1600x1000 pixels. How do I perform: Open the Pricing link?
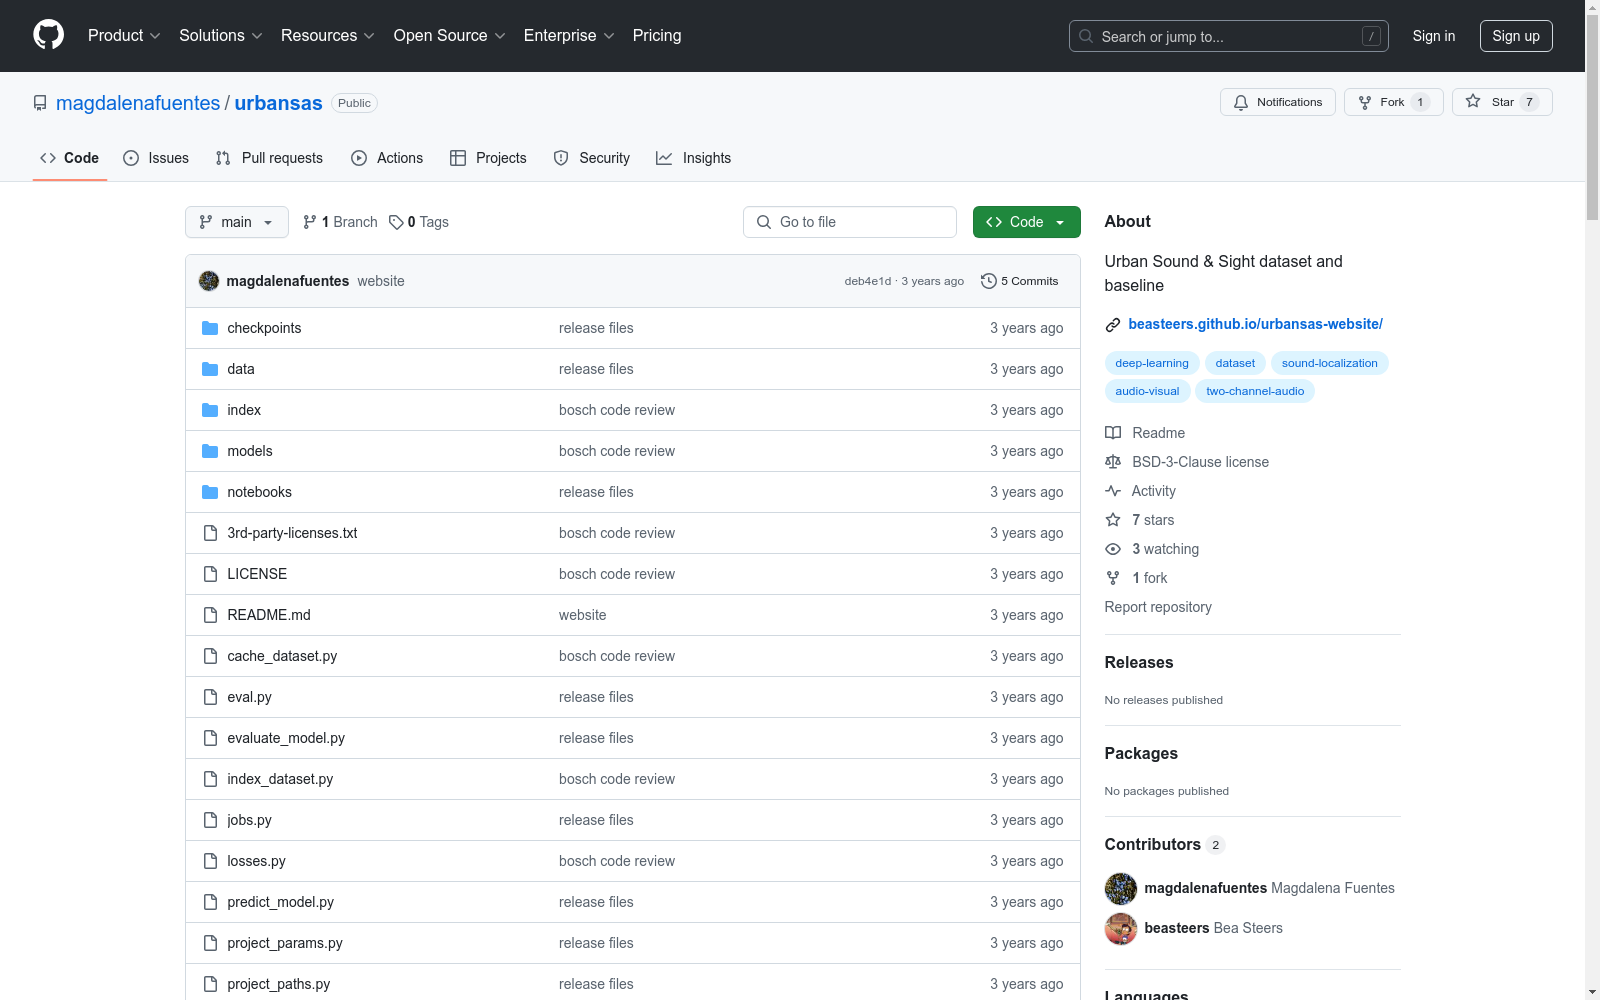tap(657, 36)
